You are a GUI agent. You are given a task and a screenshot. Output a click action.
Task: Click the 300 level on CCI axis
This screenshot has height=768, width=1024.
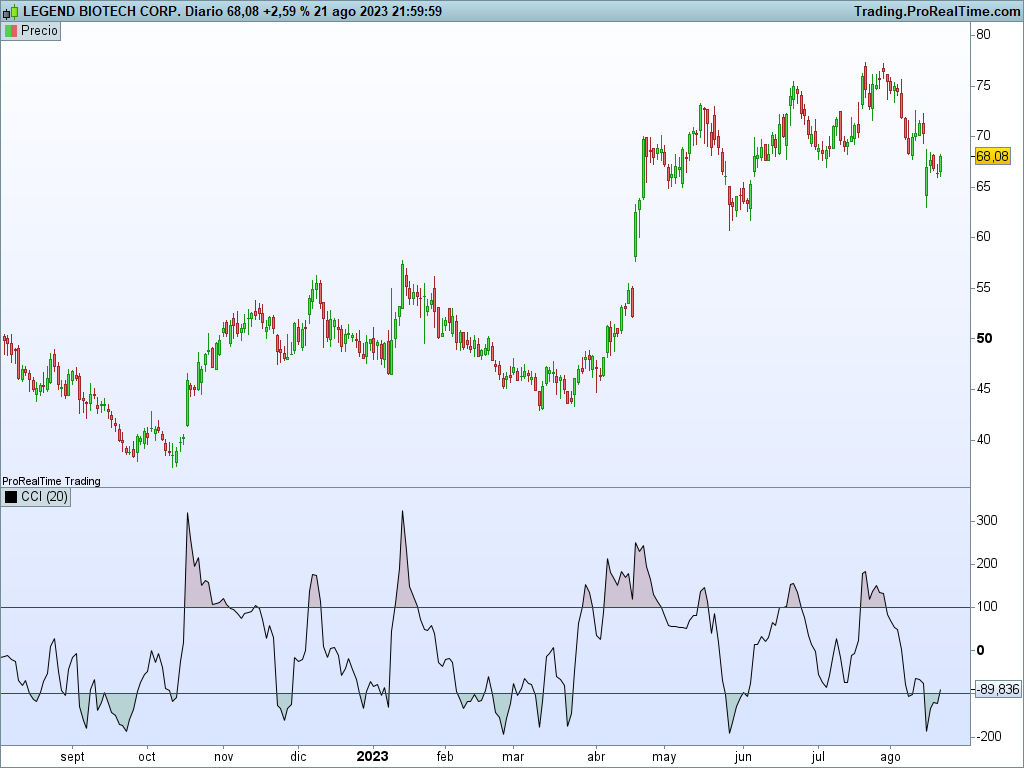coord(987,520)
